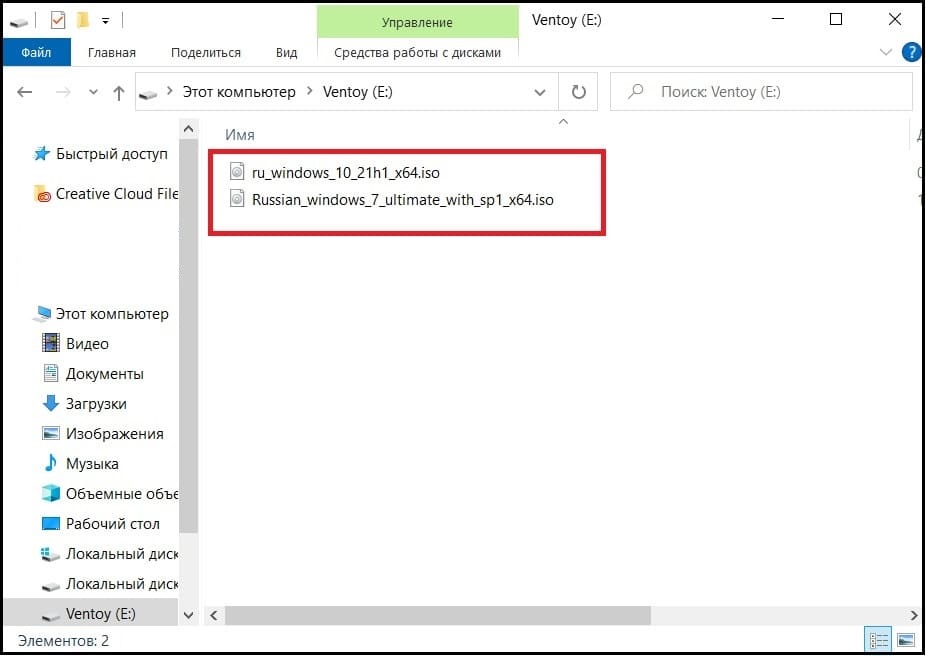Click the New folder icon in title bar
This screenshot has width=926, height=656.
point(82,21)
